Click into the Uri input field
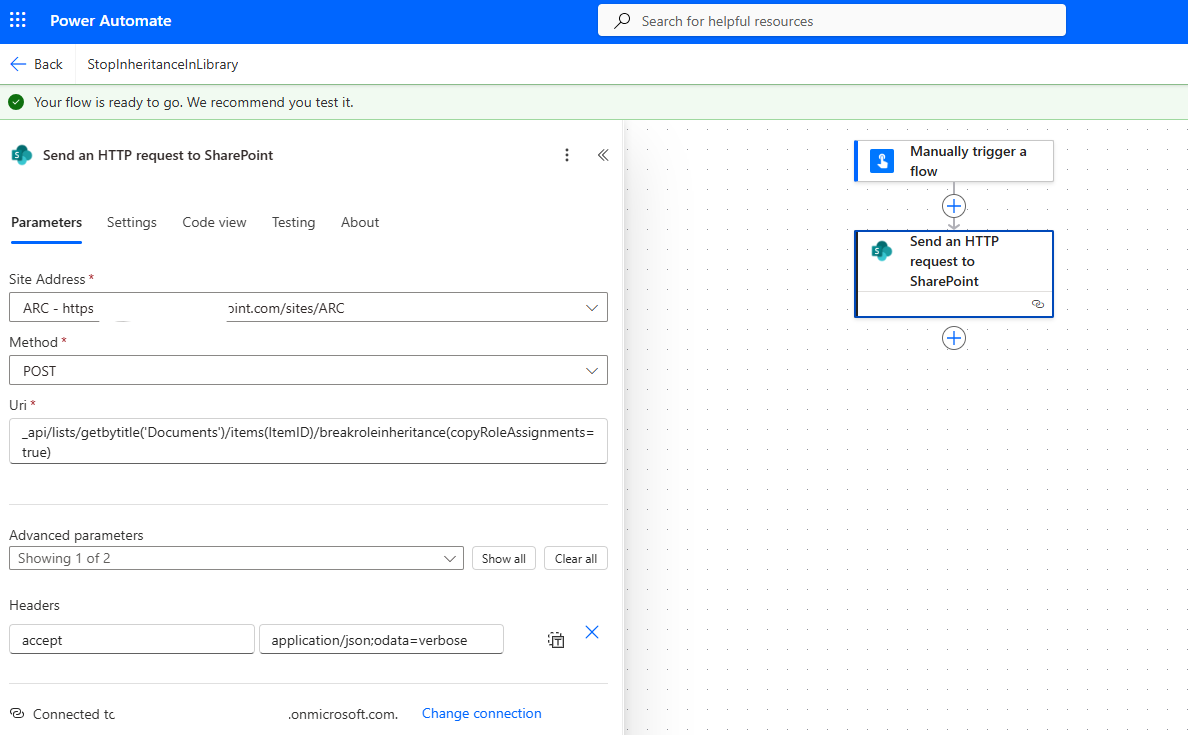Screen dimensions: 1188x735 [x=308, y=441]
